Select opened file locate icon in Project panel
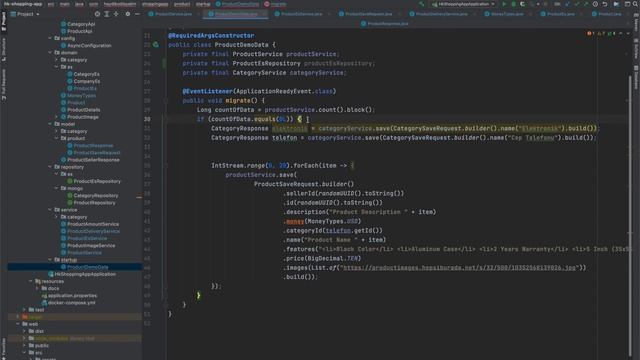This screenshot has height=360, width=640. [x=97, y=14]
